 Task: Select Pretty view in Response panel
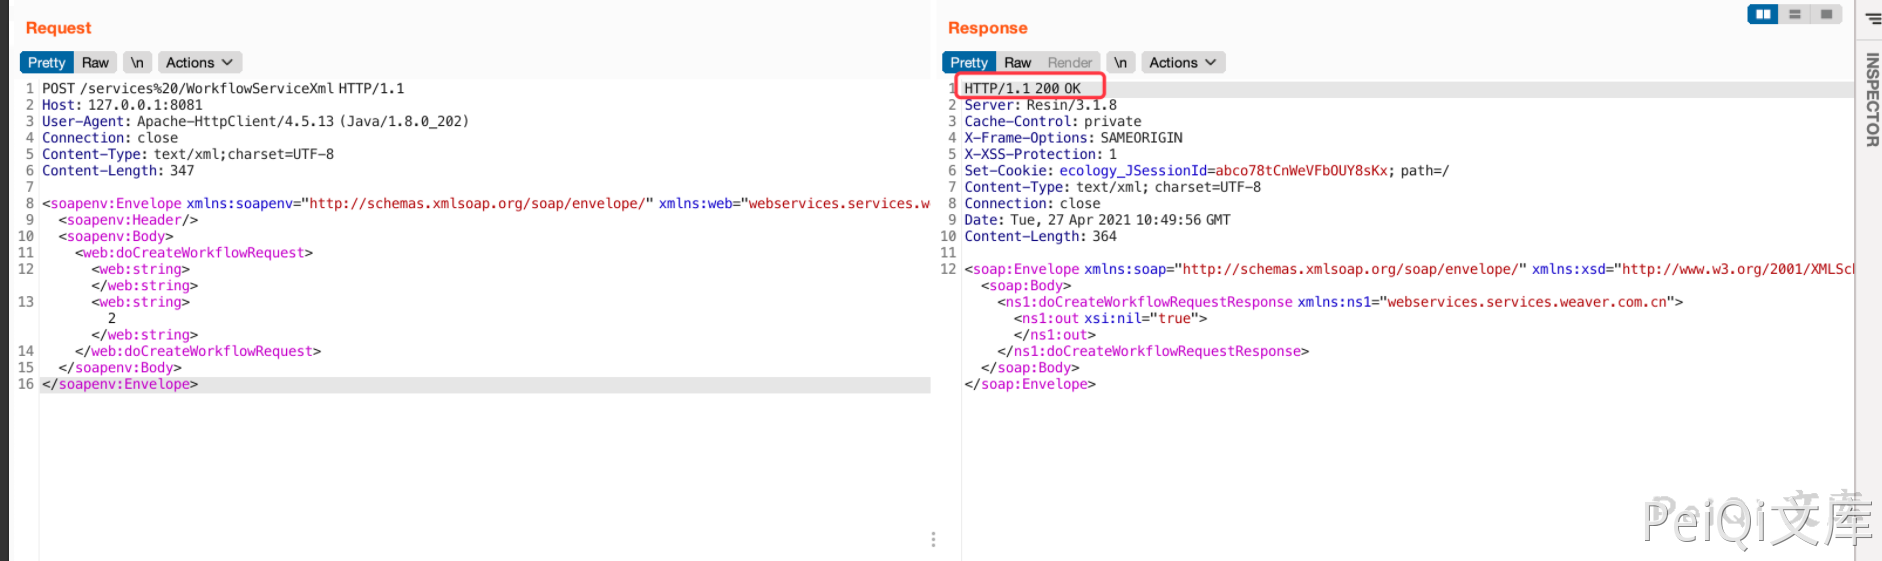969,62
